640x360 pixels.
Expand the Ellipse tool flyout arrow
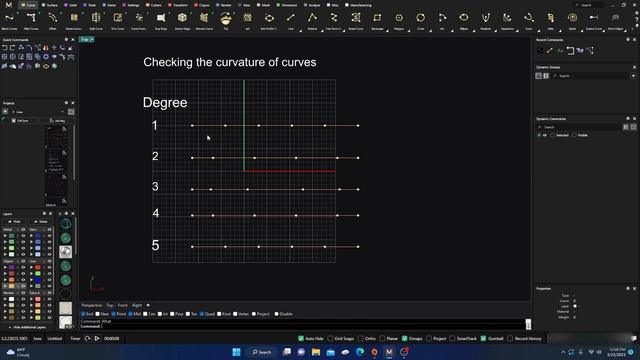point(474,30)
